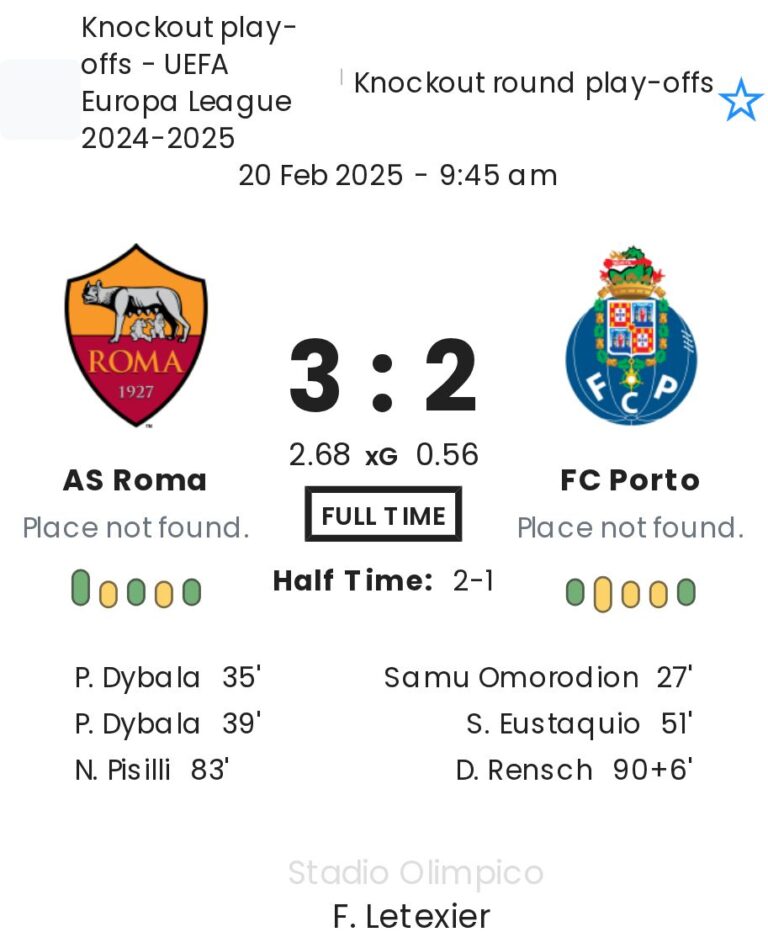Screen dimensions: 768x948
Task: Click FC Porto's tall yellow form pill
Action: (x=602, y=594)
